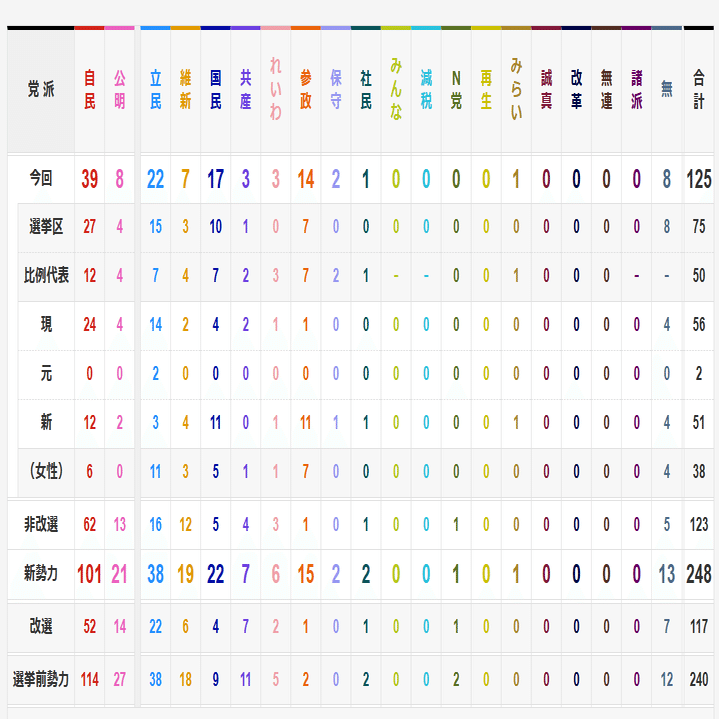The width and height of the screenshot is (719, 719).
Task: Click 立民 value 2 in 元 row
Action: coord(155,374)
